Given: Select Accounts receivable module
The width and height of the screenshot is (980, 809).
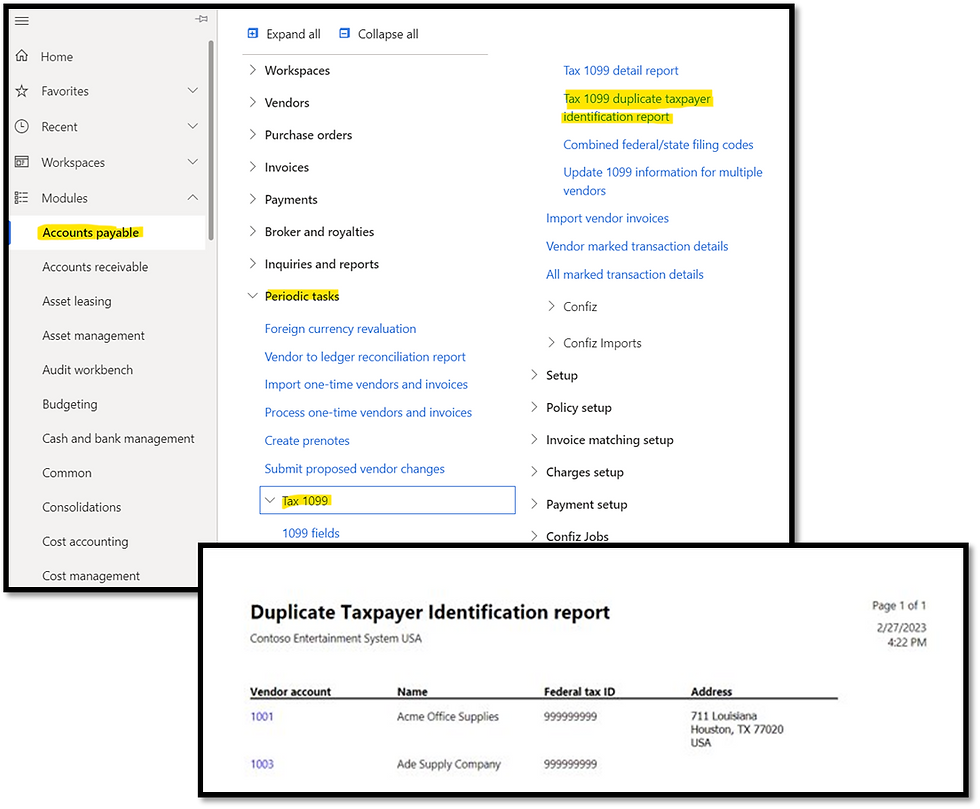Looking at the screenshot, I should (x=95, y=267).
